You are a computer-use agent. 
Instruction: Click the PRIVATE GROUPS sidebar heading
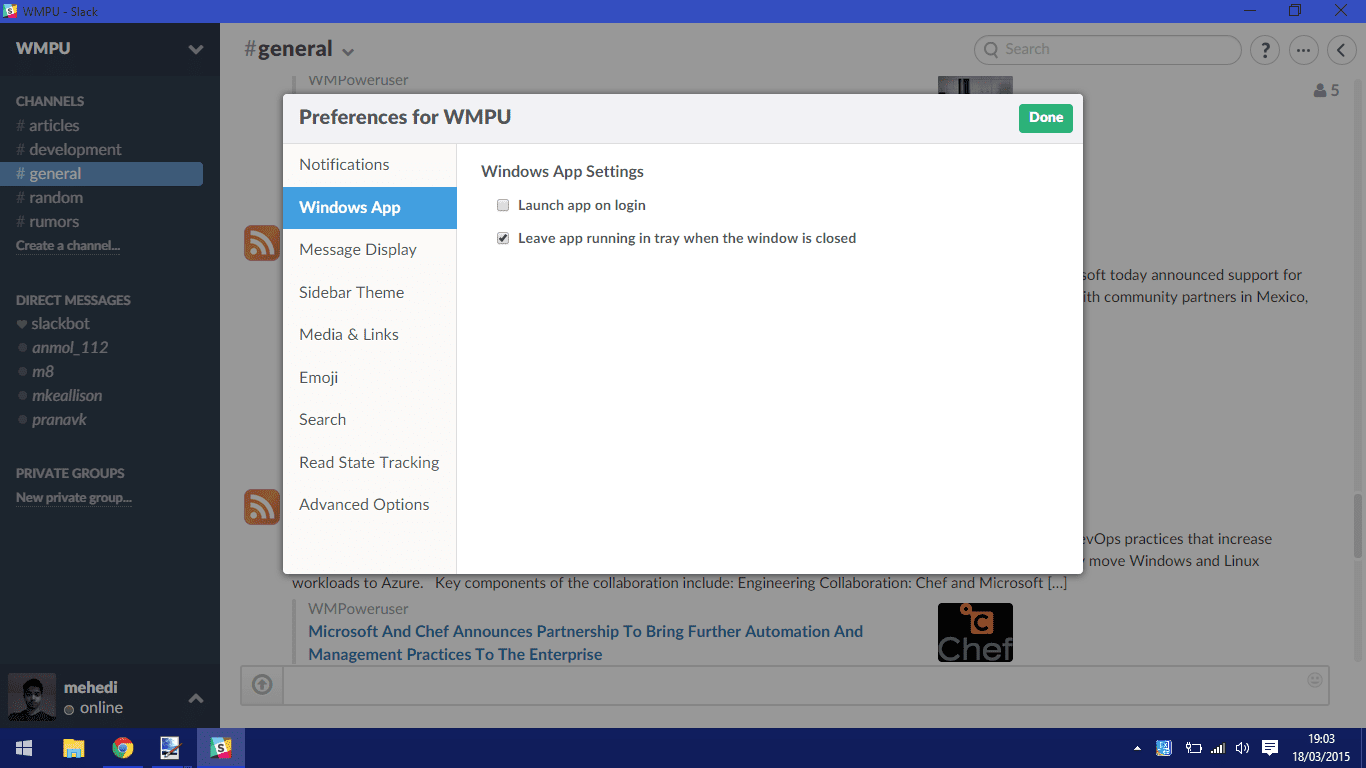(x=70, y=473)
